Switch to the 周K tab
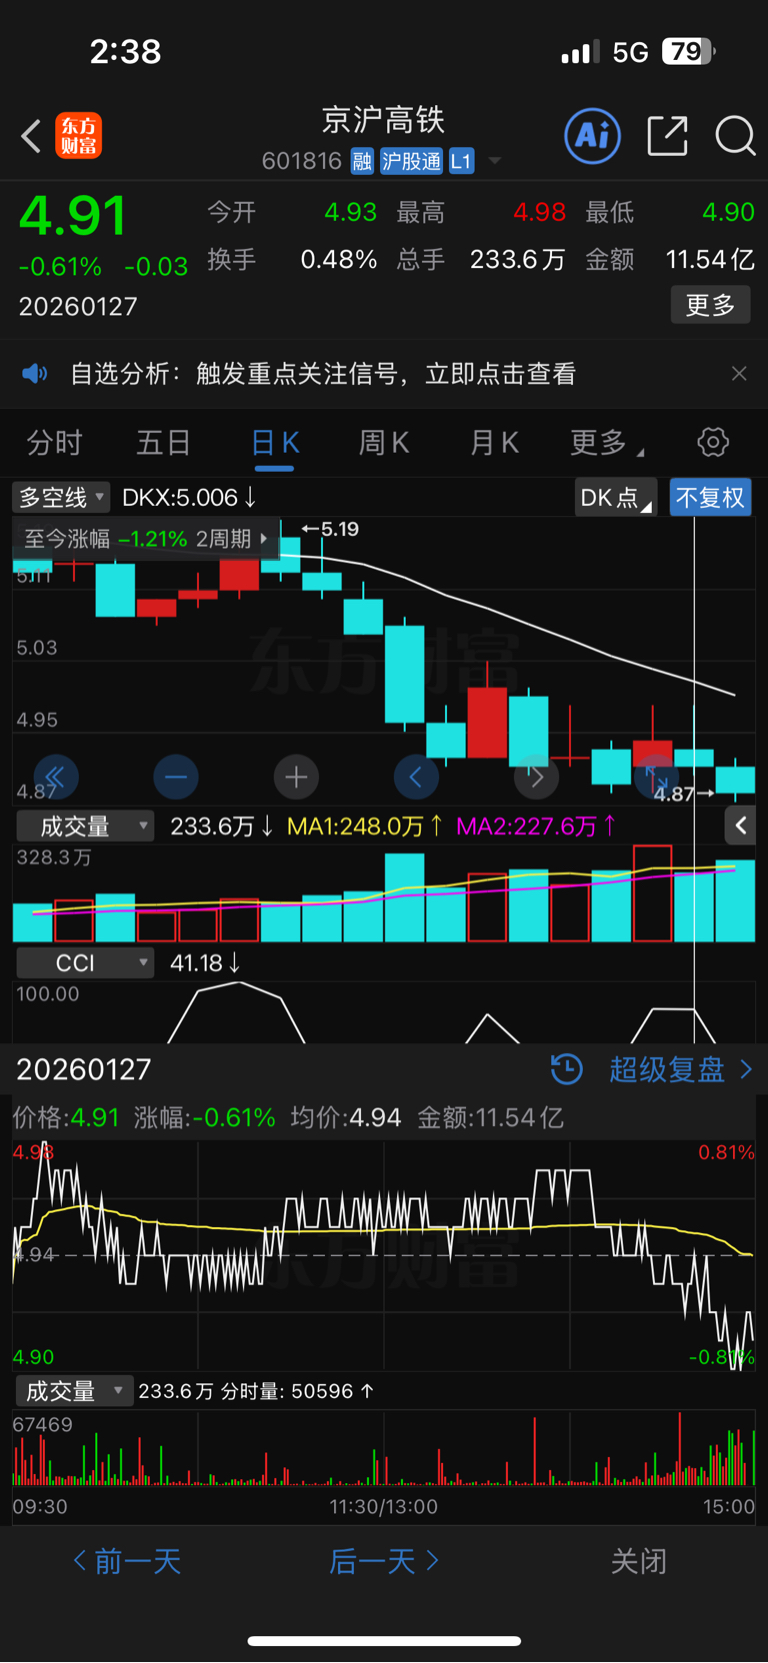 pos(384,443)
